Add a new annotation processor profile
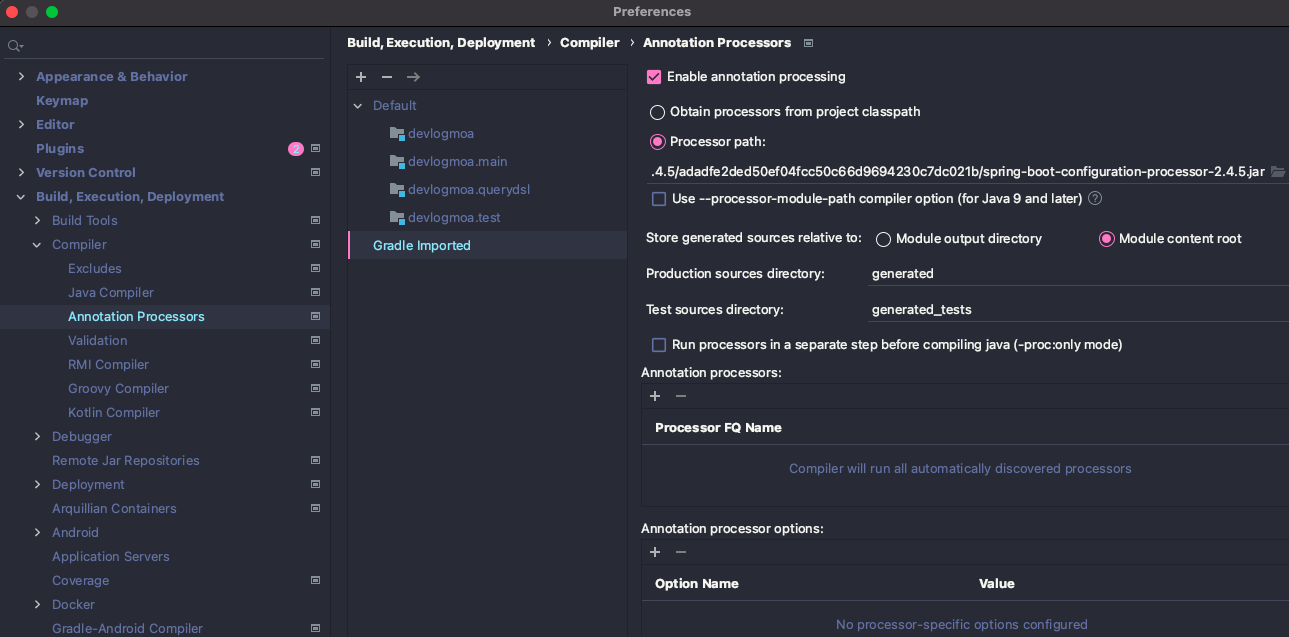1289x637 pixels. 361,77
